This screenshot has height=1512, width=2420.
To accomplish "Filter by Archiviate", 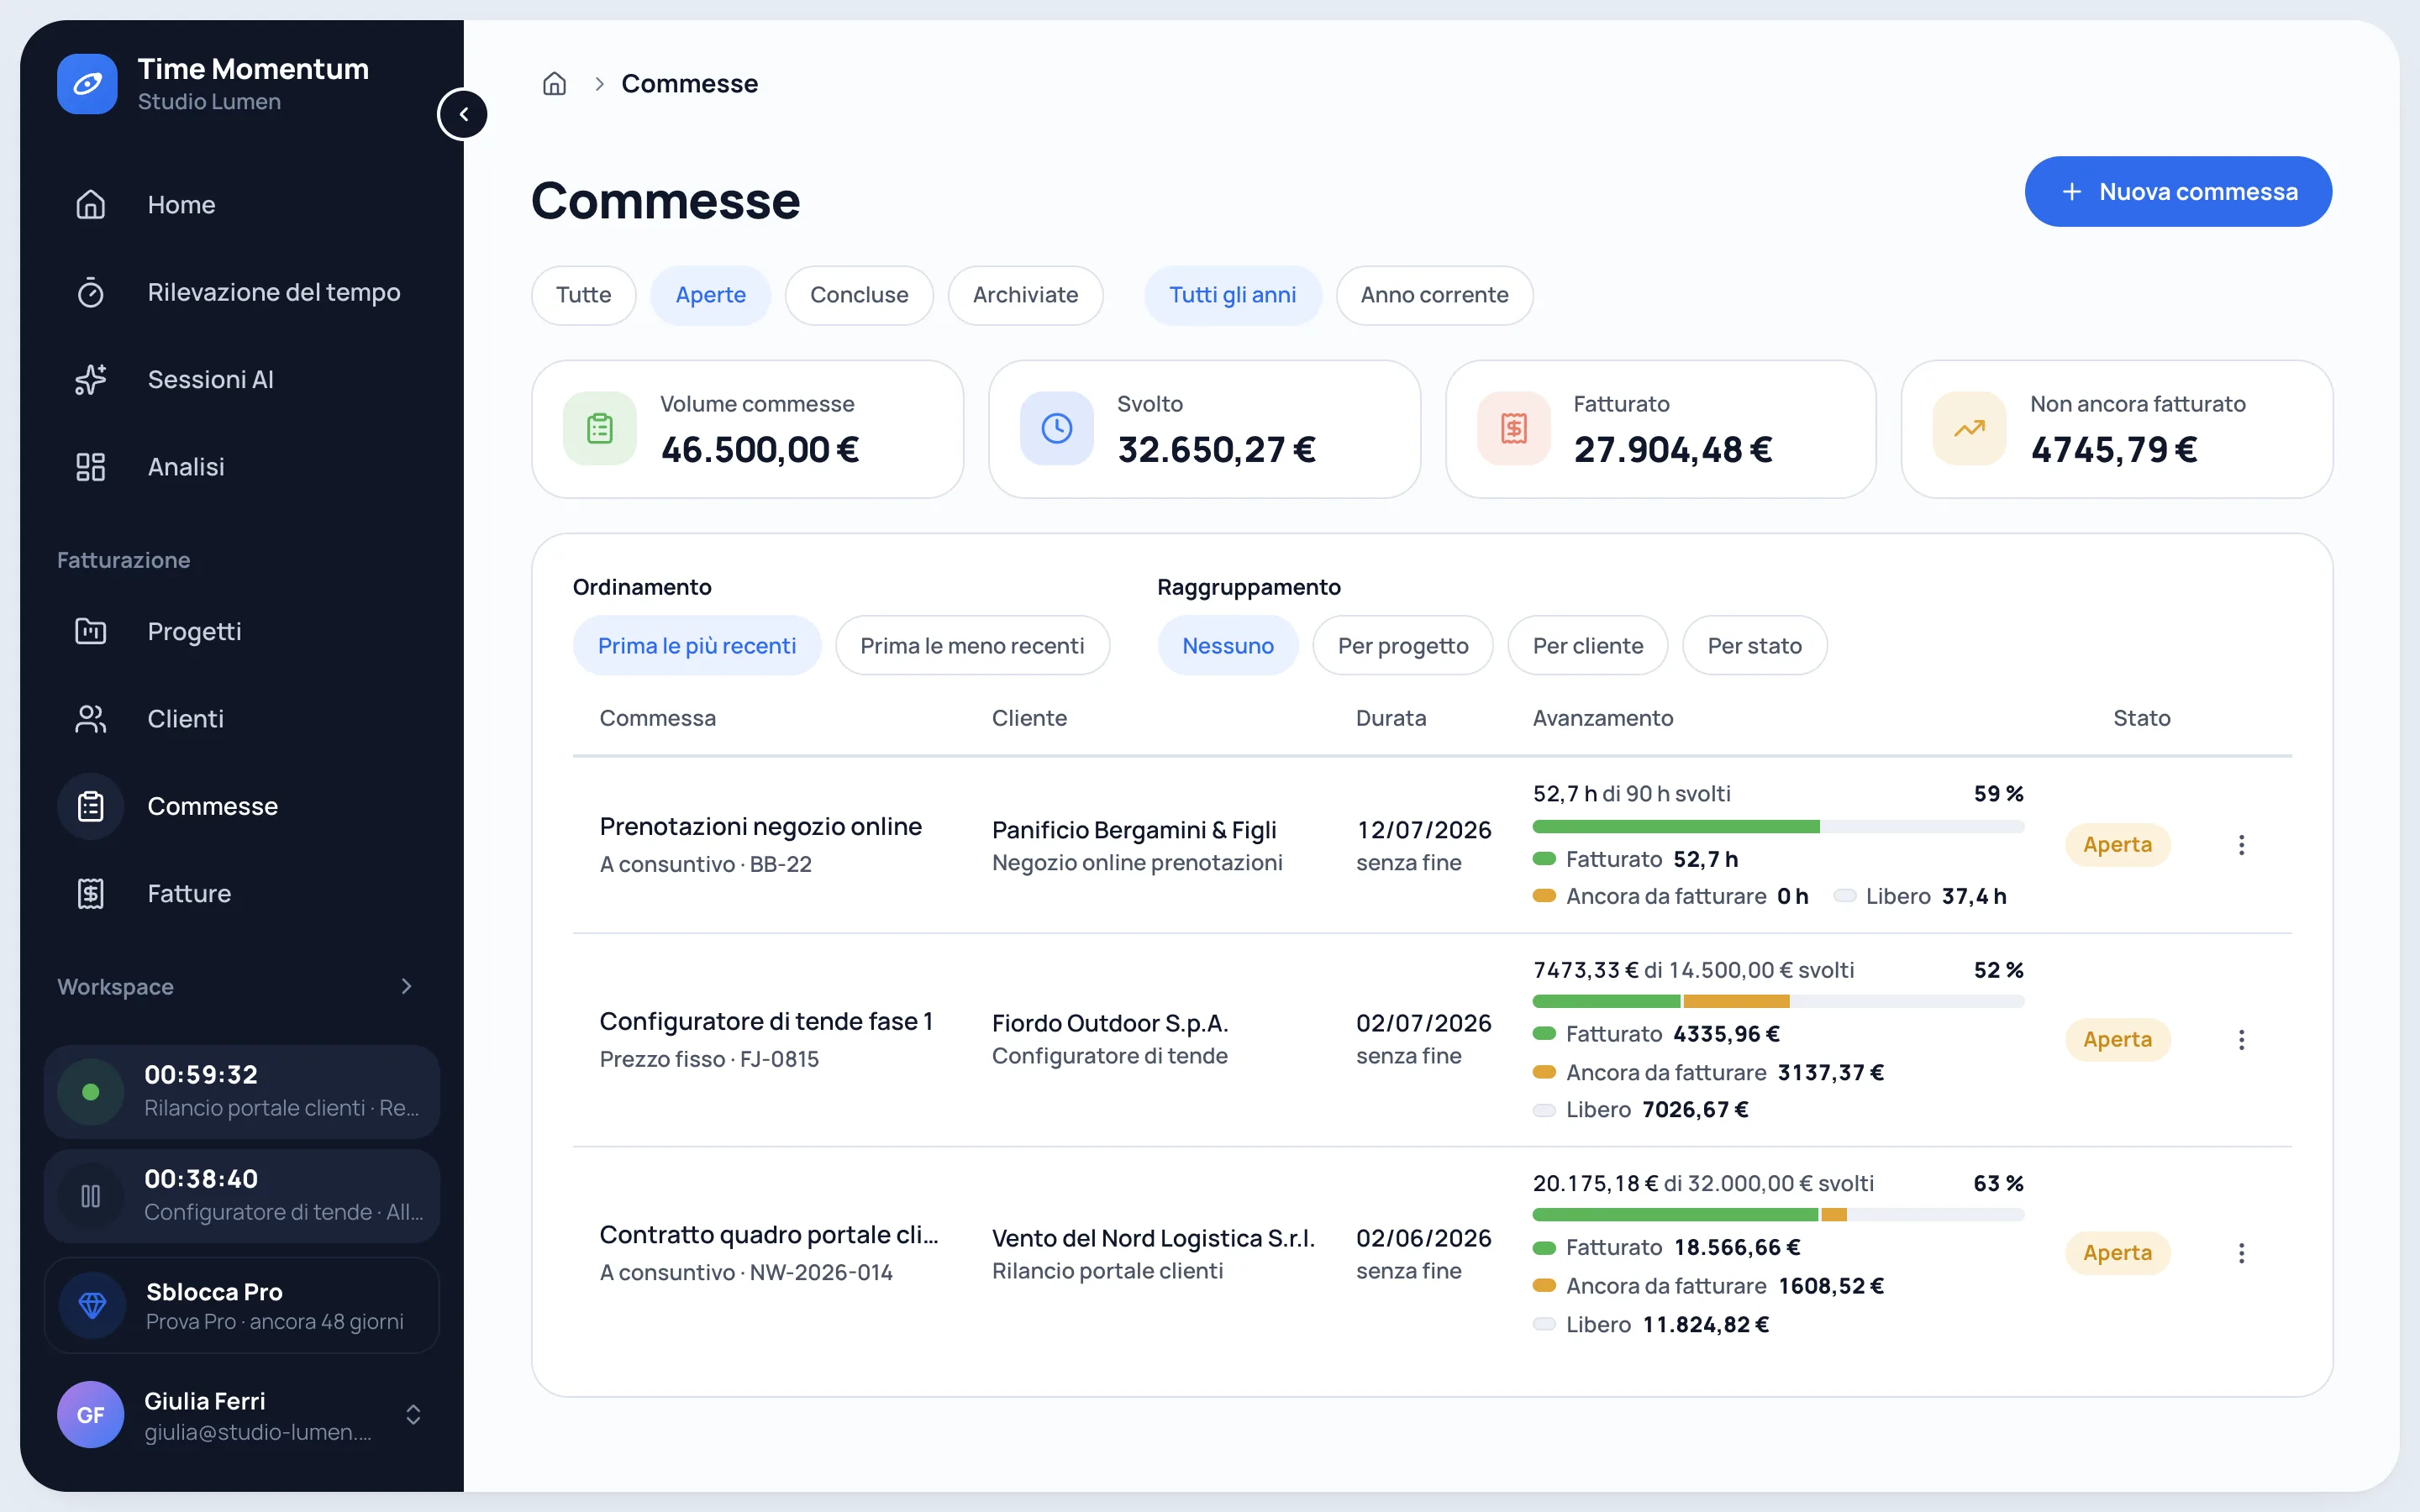I will click(x=1026, y=295).
